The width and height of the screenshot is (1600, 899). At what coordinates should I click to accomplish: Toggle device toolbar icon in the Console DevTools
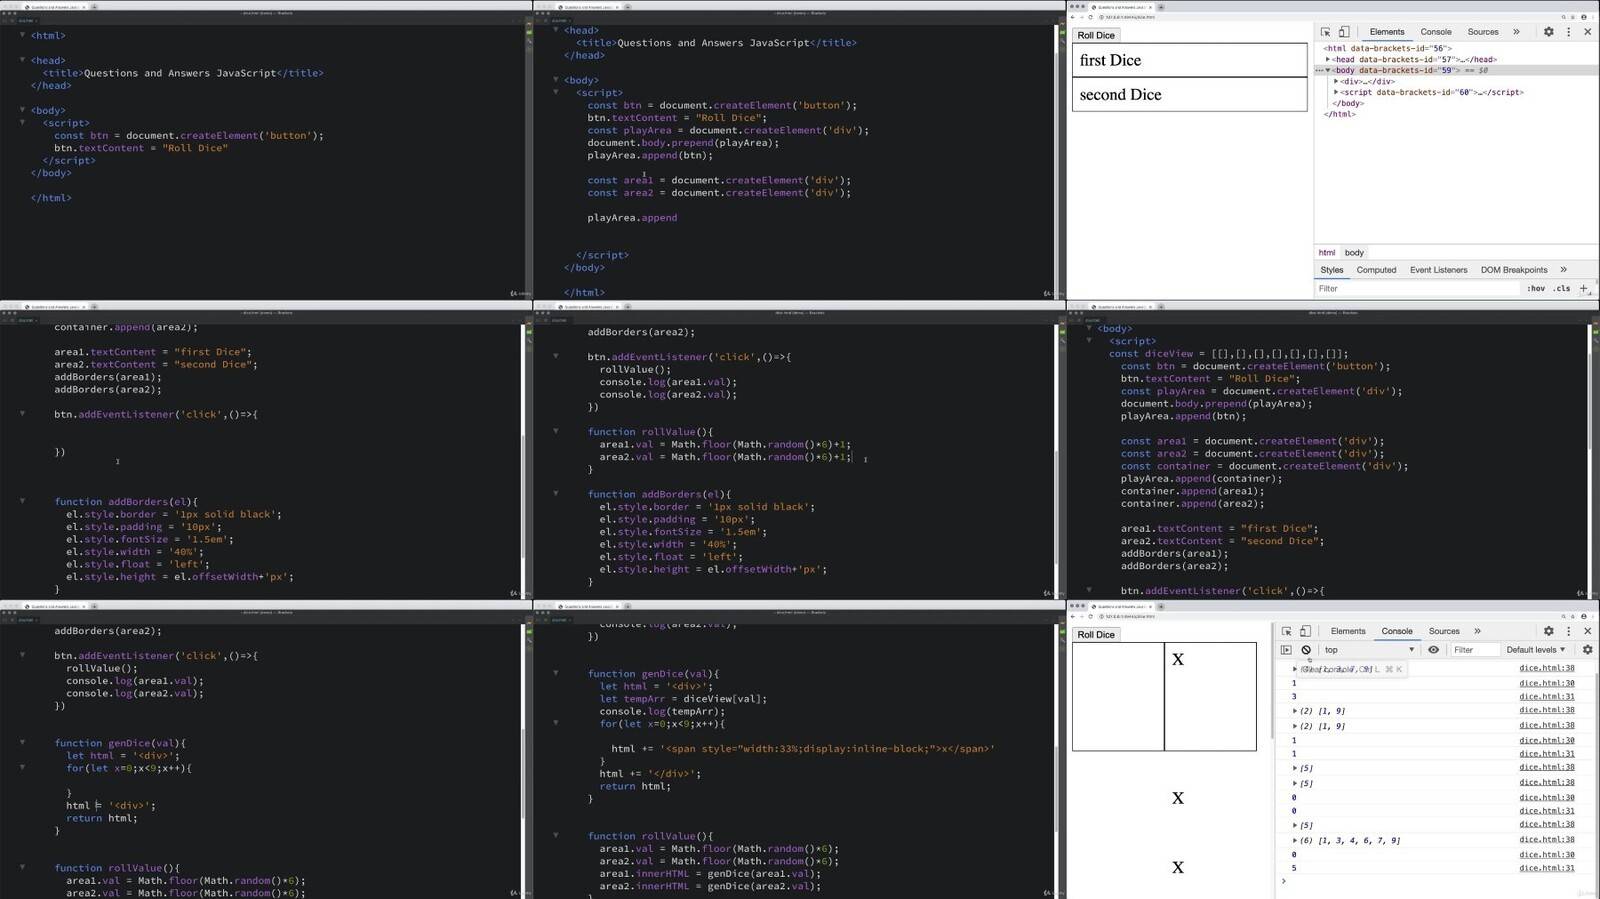1305,631
